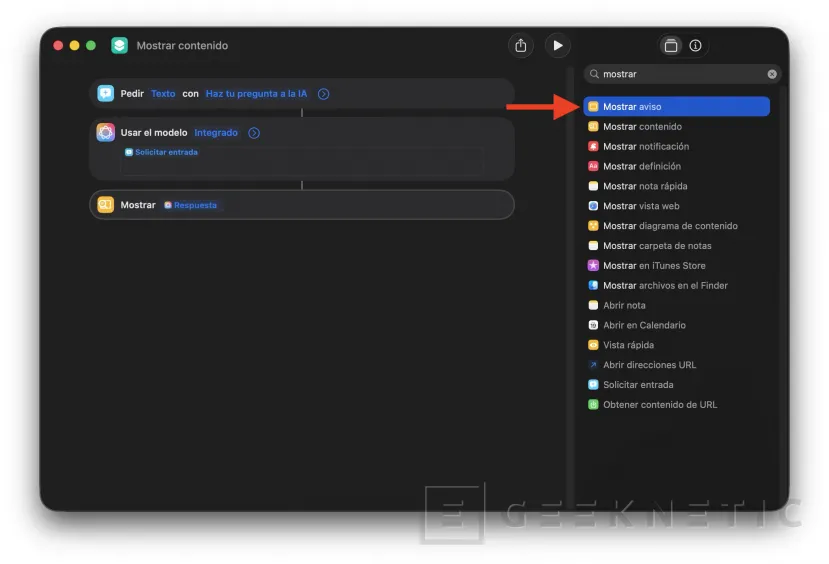Screen dimensions: 829x564
Task: Click the 'Haz tu pregunta a la IA' prompt
Action: pyautogui.click(x=256, y=94)
